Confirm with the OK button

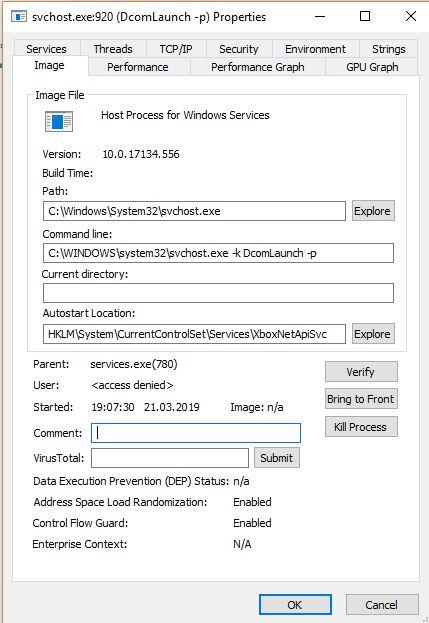click(x=295, y=605)
